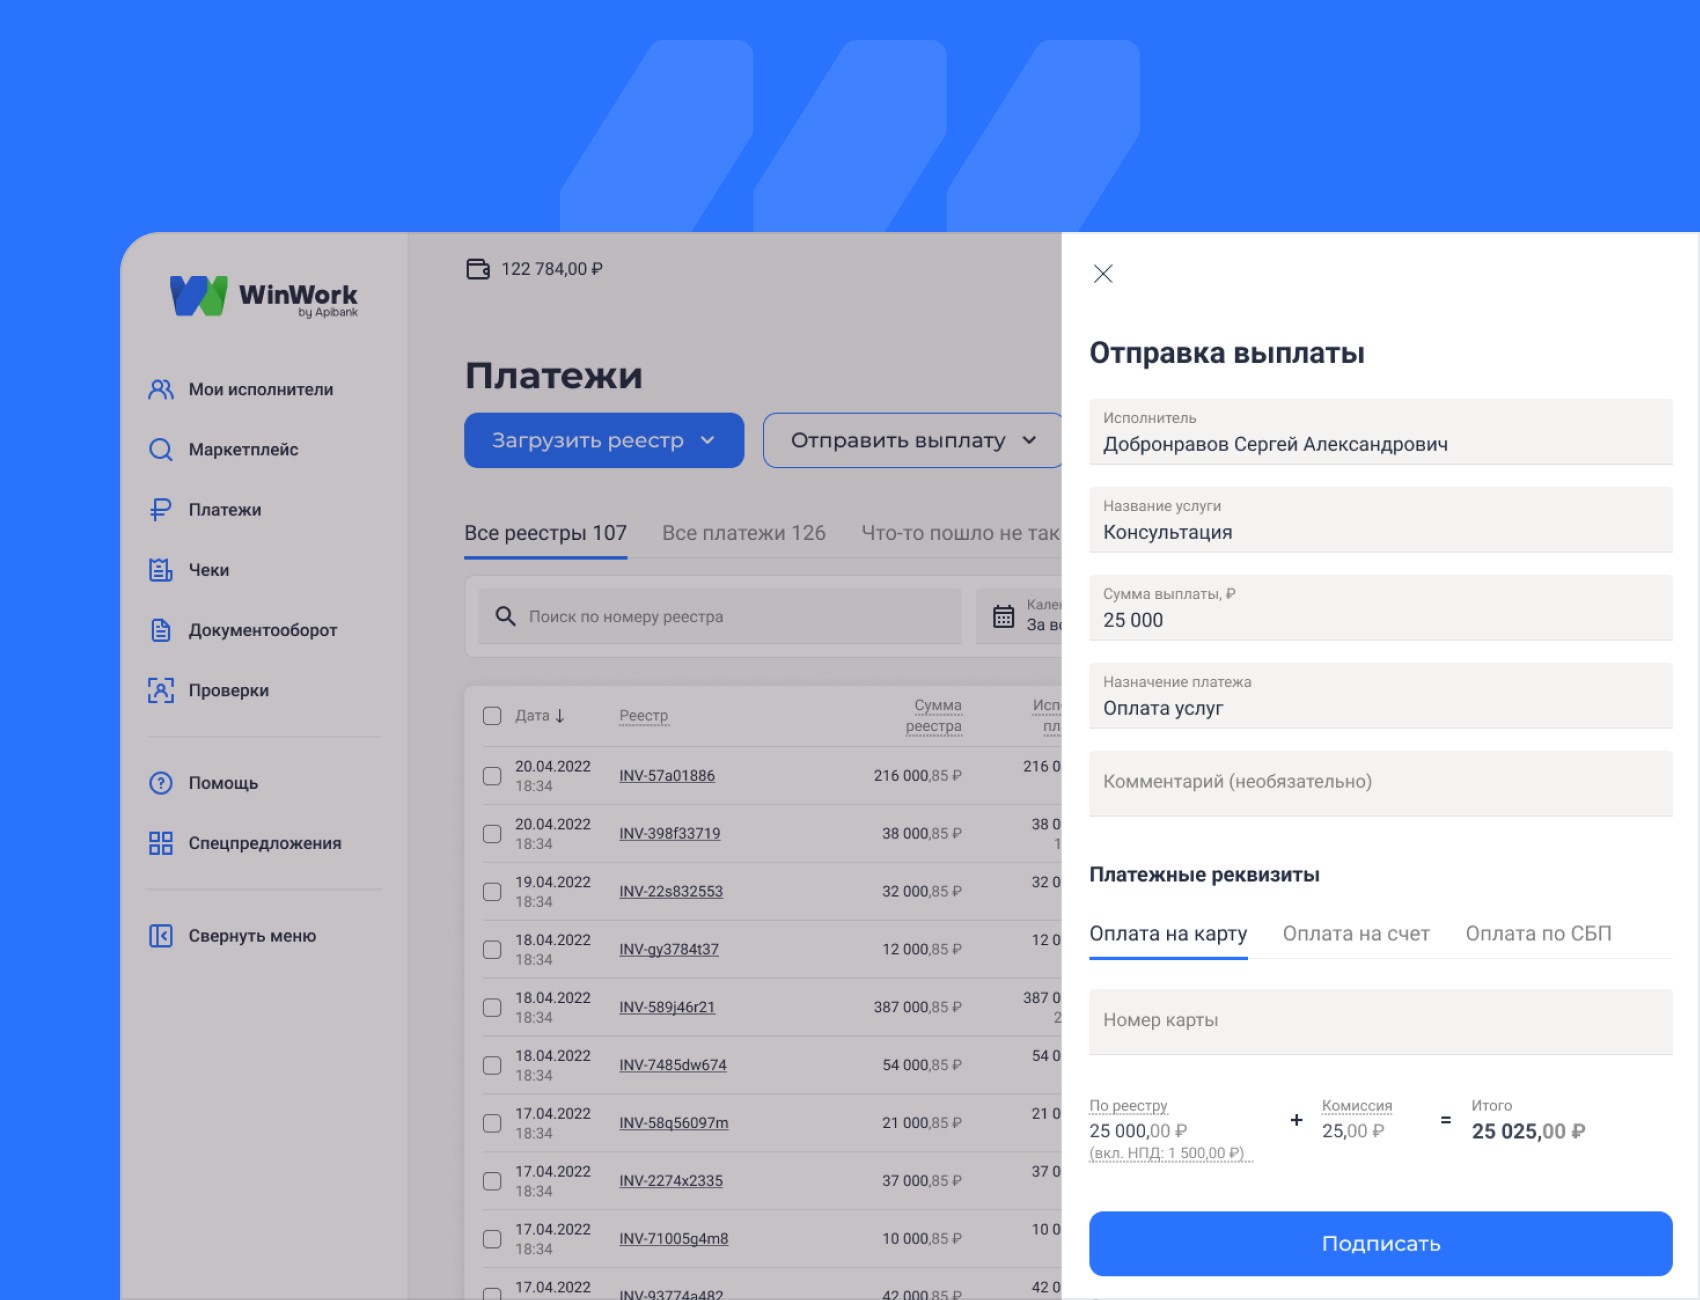Click the wallet balance icon

(478, 269)
